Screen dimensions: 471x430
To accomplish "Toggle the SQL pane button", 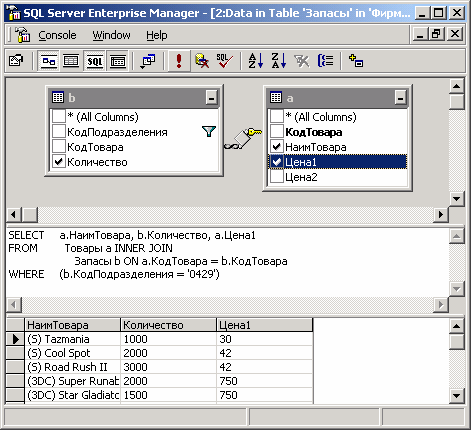I will tap(95, 61).
